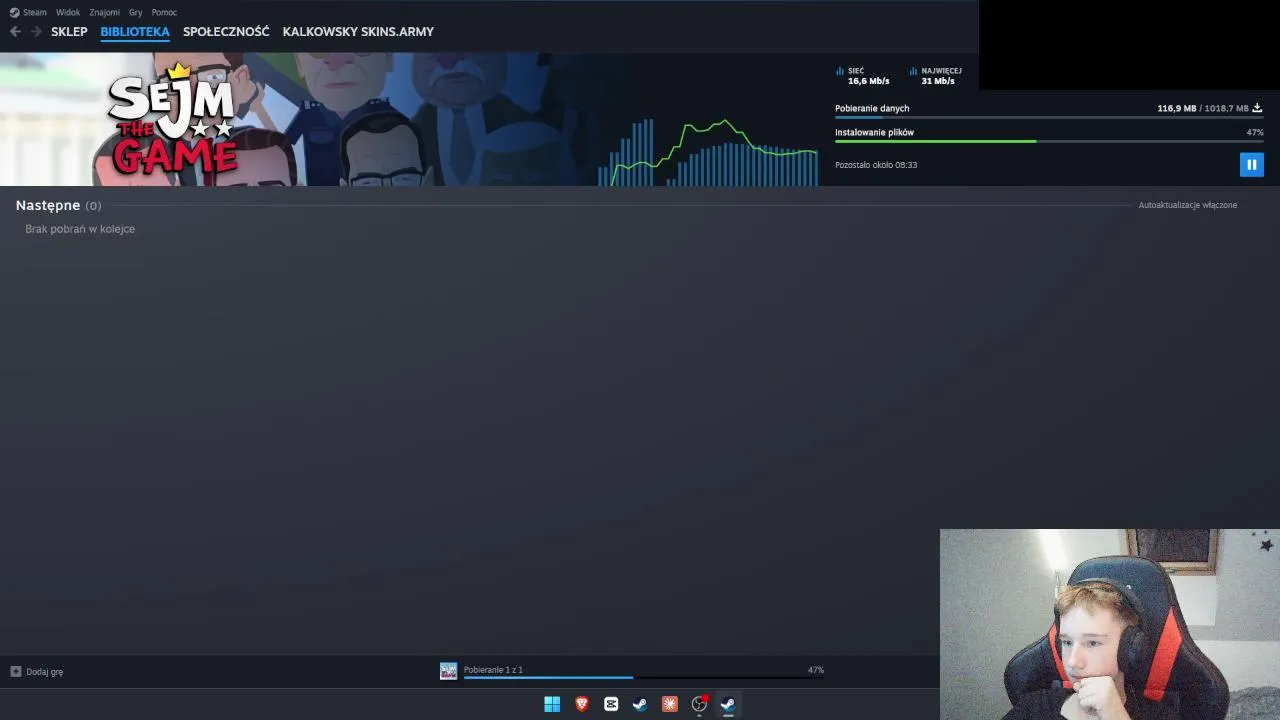Image resolution: width=1280 pixels, height=720 pixels.
Task: Click the Dodaj grę plus icon
Action: 15,672
